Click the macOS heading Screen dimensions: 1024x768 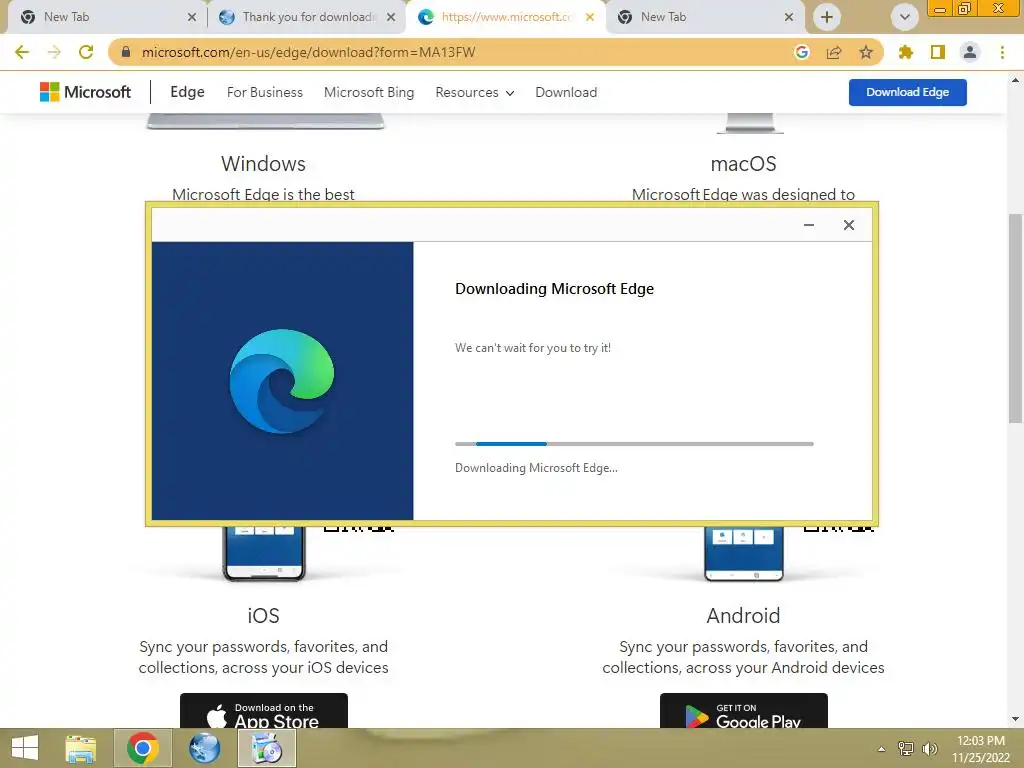pos(743,164)
